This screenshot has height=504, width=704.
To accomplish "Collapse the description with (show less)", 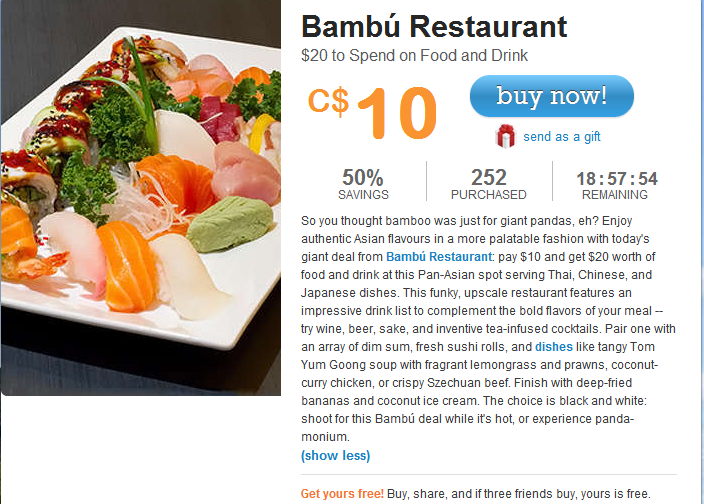I will point(335,456).
